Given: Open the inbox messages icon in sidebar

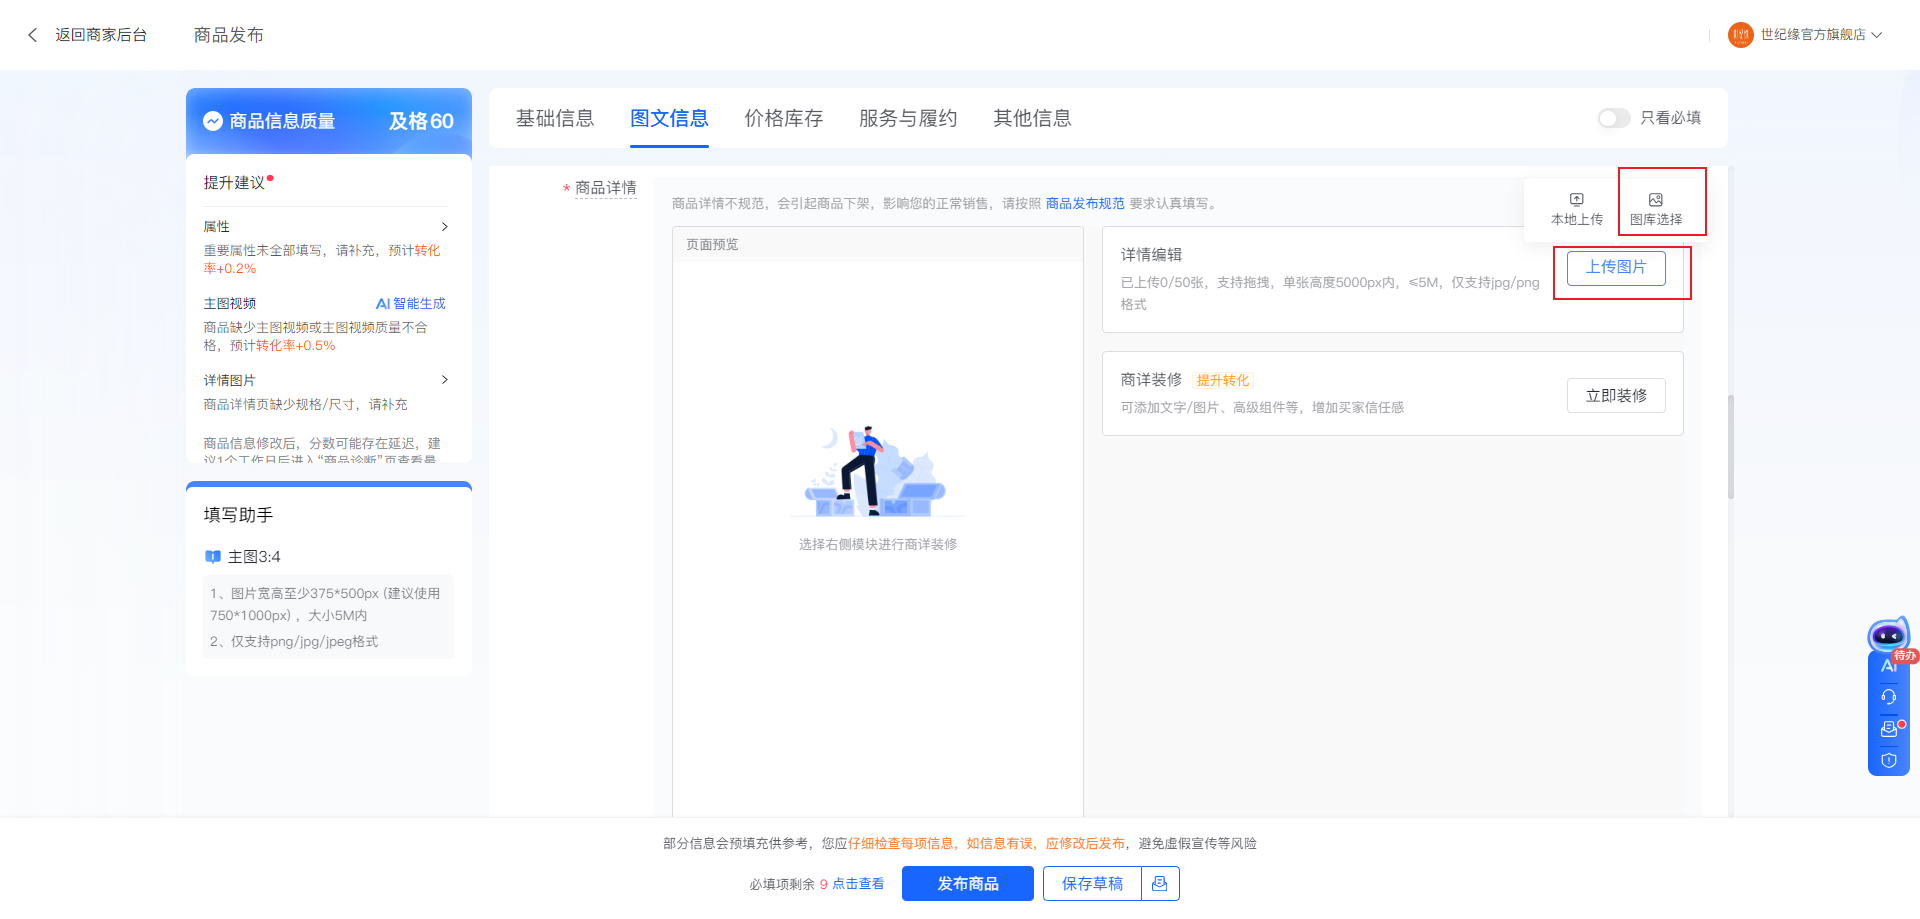Looking at the screenshot, I should (x=1888, y=729).
